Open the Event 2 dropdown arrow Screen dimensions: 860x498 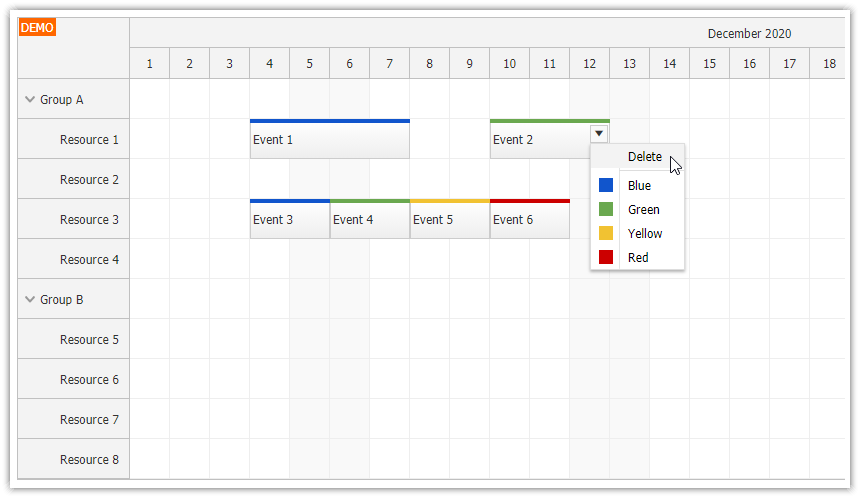tap(599, 133)
